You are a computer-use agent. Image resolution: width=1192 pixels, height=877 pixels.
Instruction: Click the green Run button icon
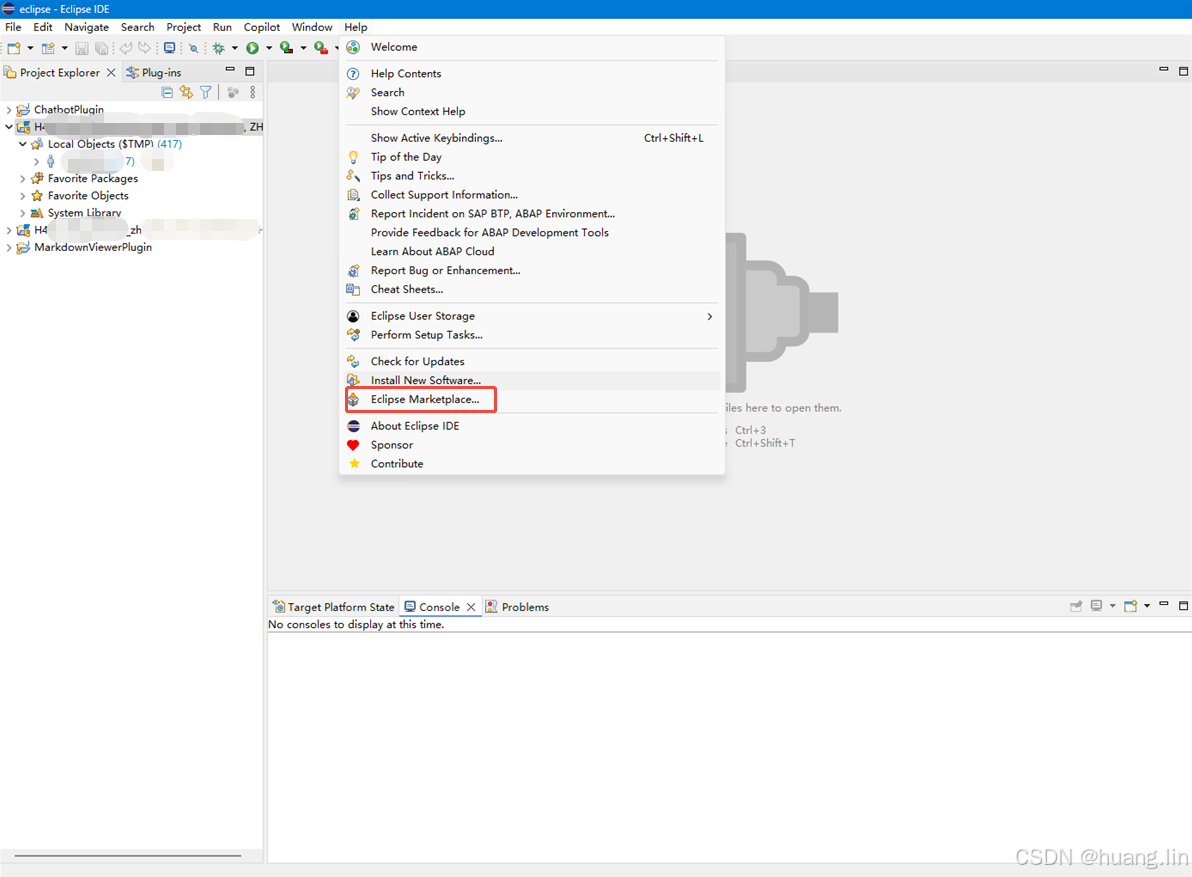[252, 48]
